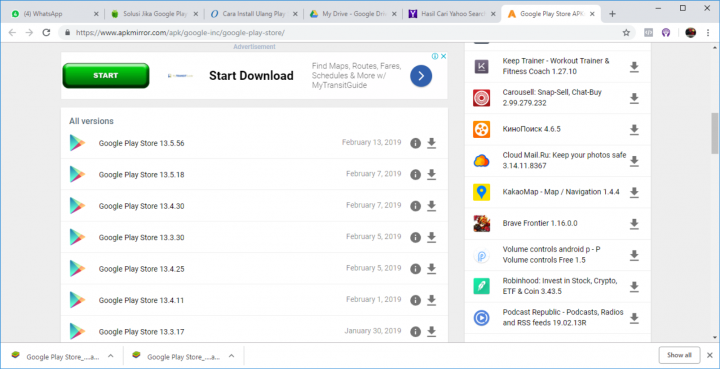Download Volume controls android p via arrow icon
Screen dimensions: 720x369
[x=634, y=255]
